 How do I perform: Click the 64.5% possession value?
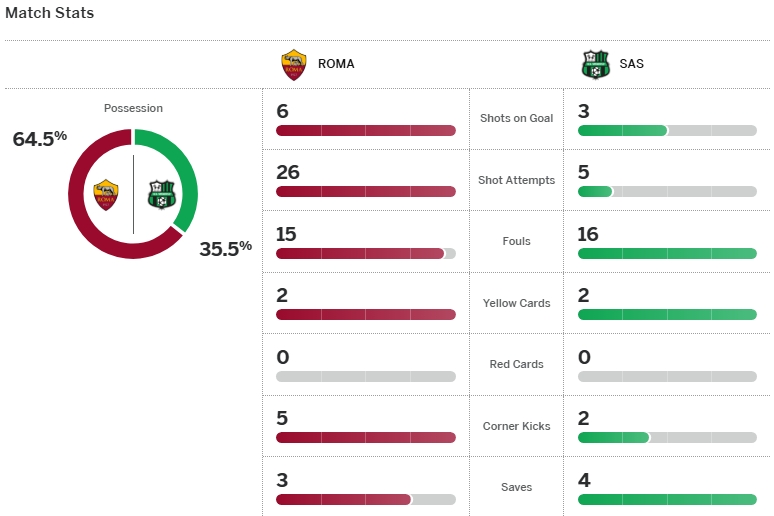click(40, 139)
